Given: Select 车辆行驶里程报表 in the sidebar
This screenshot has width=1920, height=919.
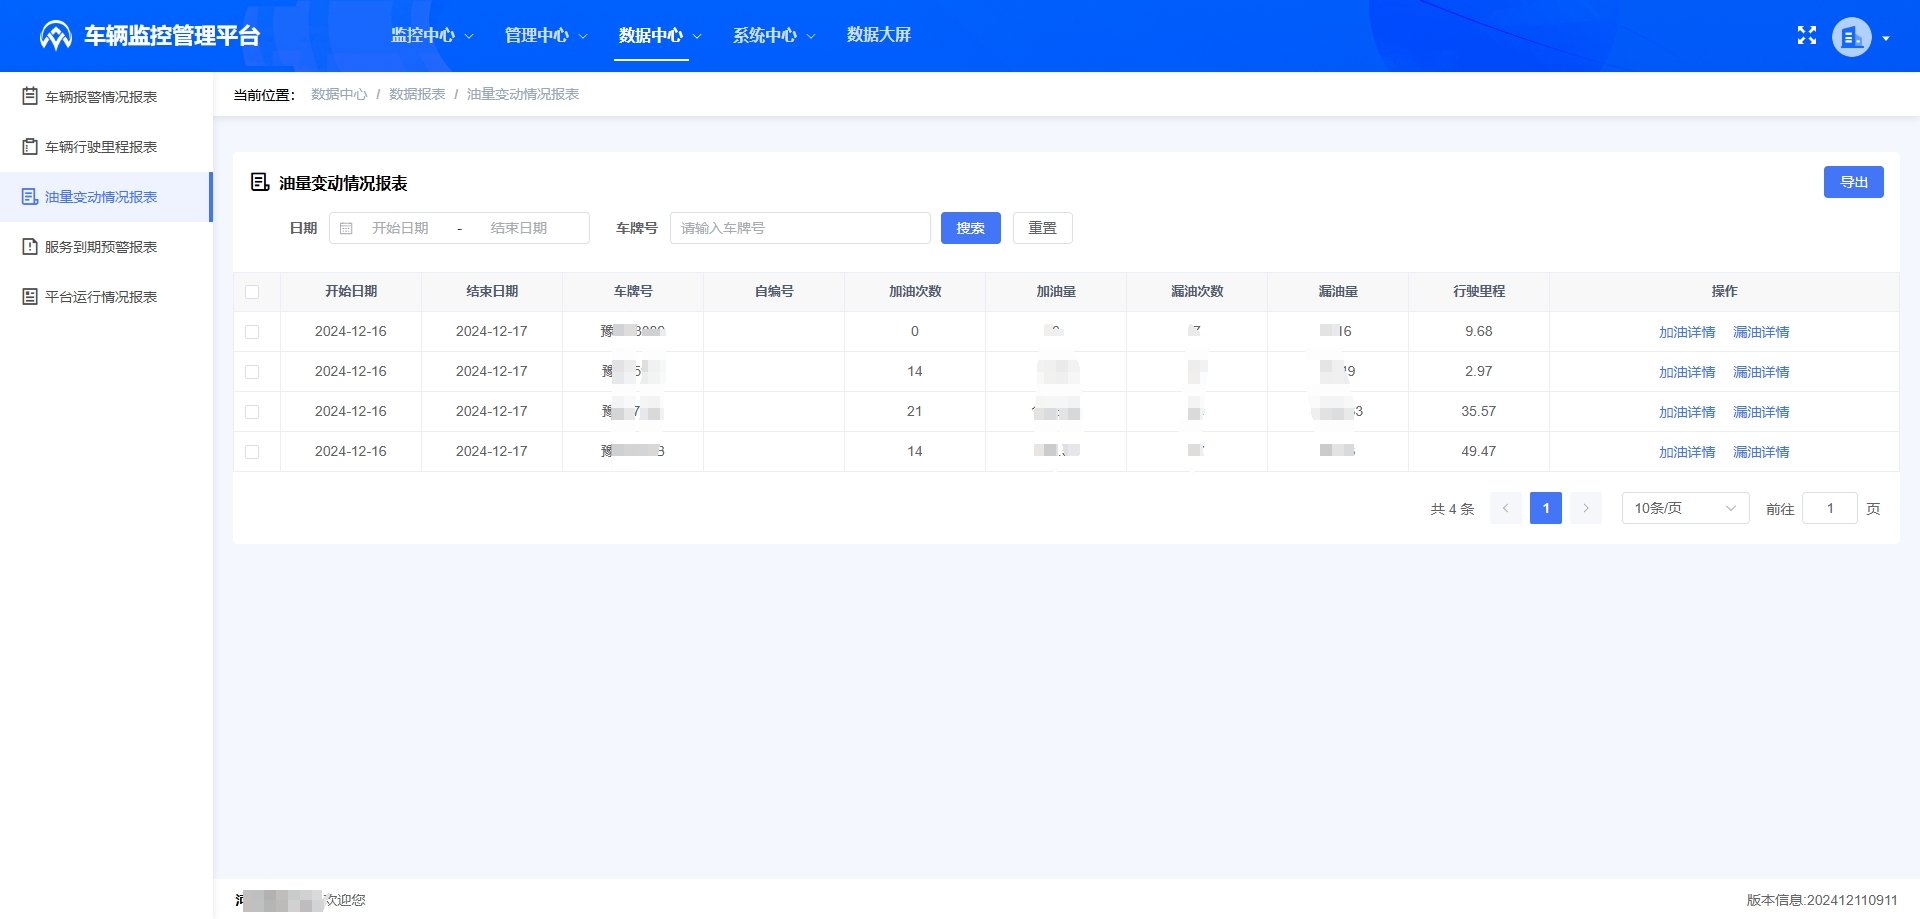Looking at the screenshot, I should [106, 147].
